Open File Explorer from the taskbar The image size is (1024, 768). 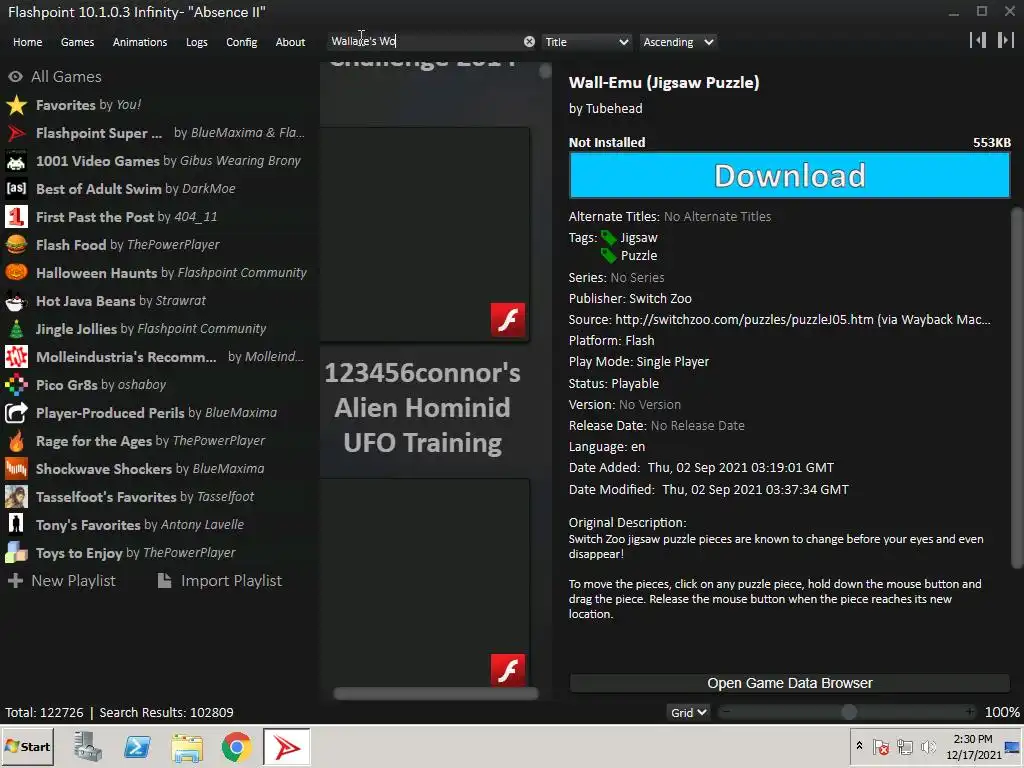point(187,746)
